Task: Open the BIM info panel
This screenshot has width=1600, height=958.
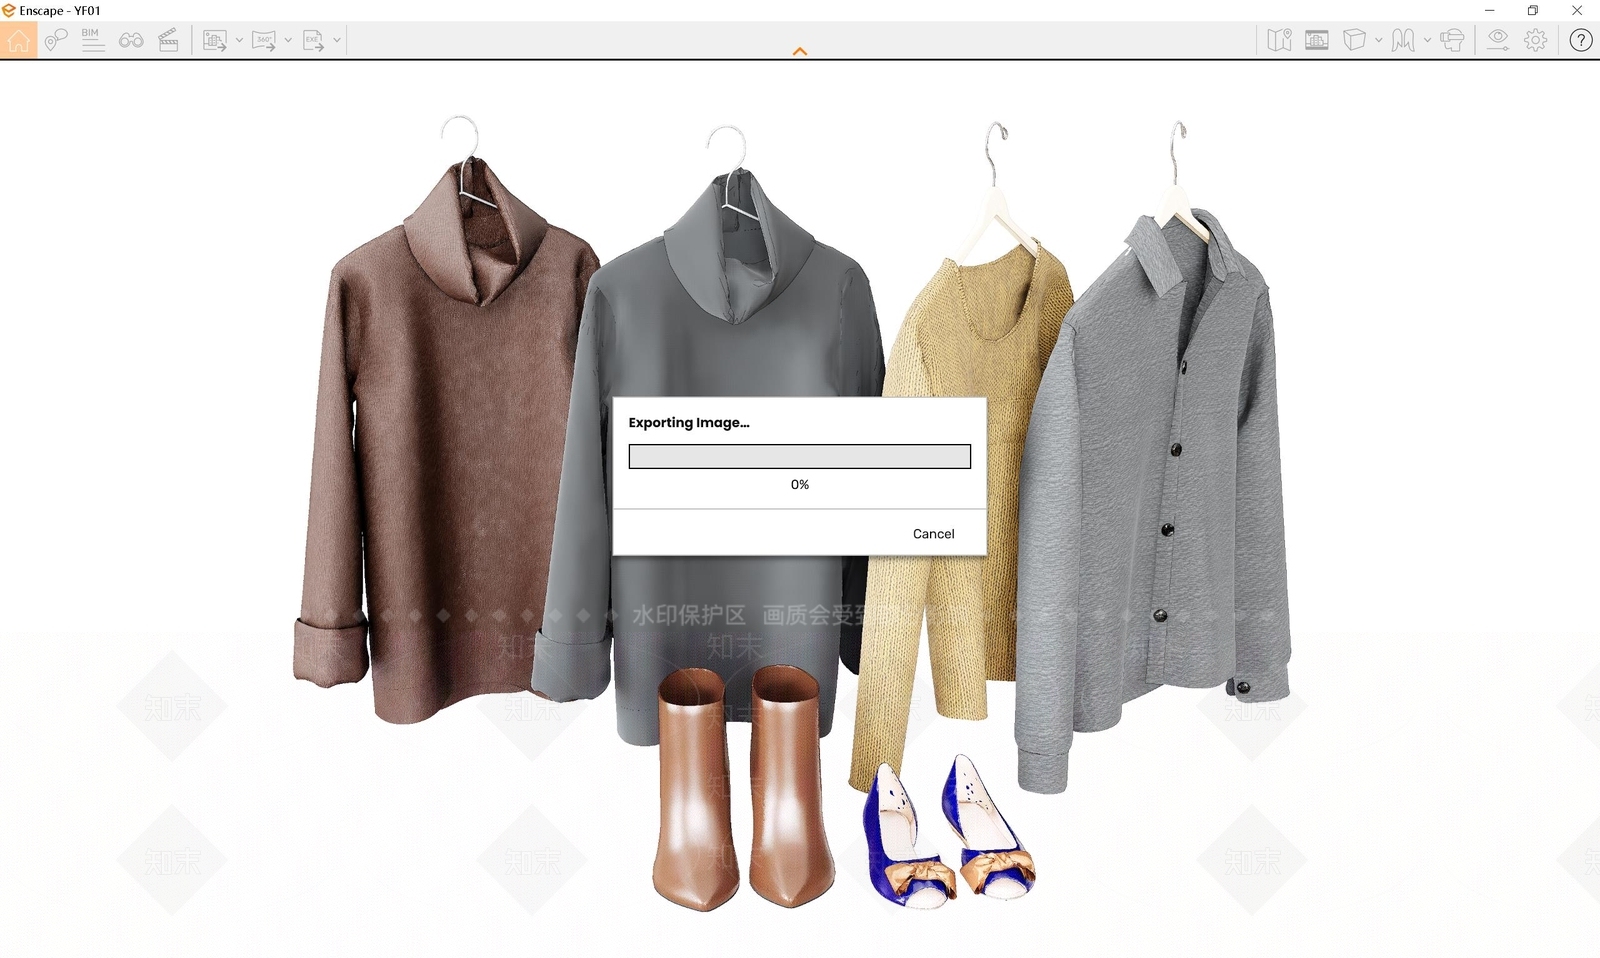Action: [92, 40]
